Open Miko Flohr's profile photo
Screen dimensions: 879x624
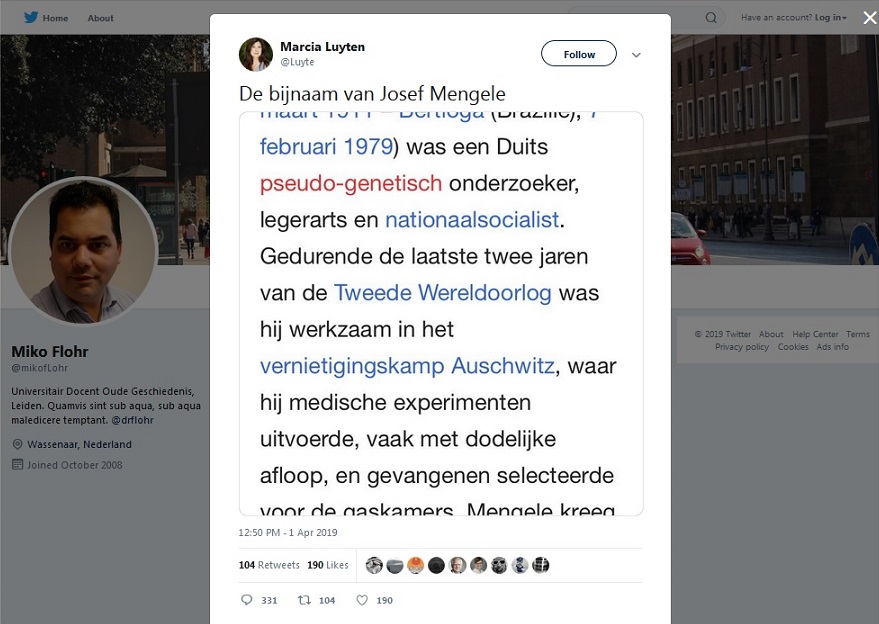[83, 251]
